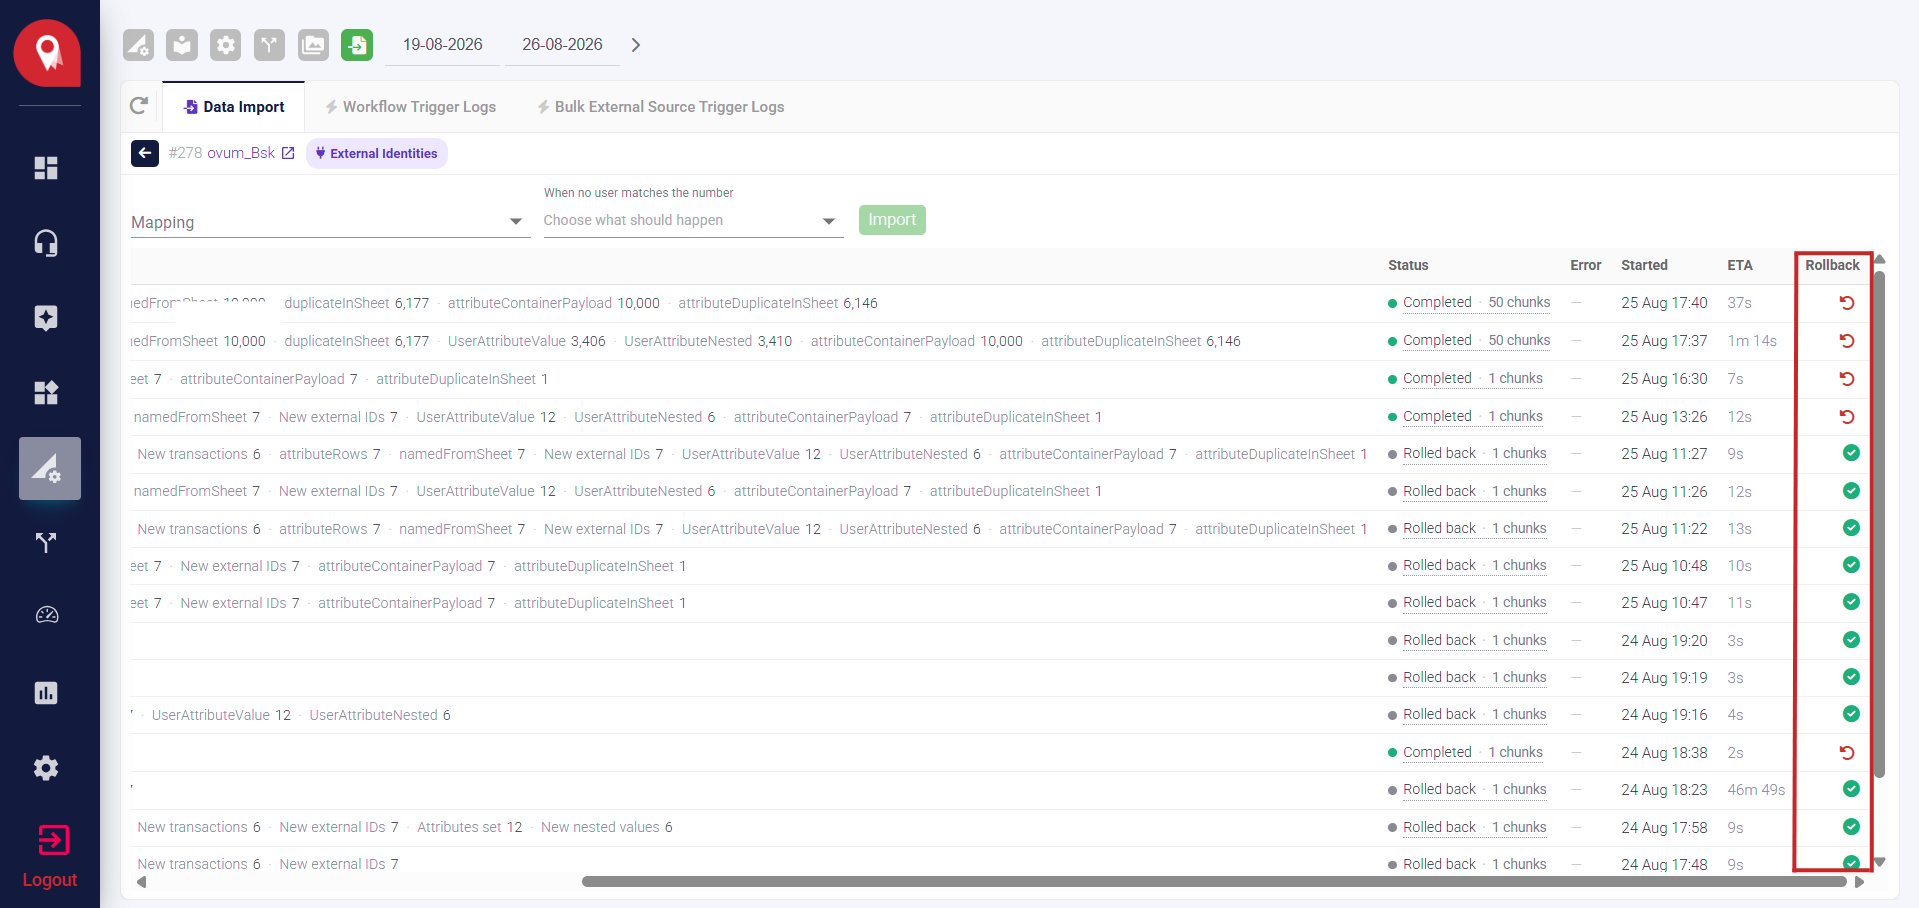
Task: Click the refresh icon beside Data Import
Action: coord(139,106)
